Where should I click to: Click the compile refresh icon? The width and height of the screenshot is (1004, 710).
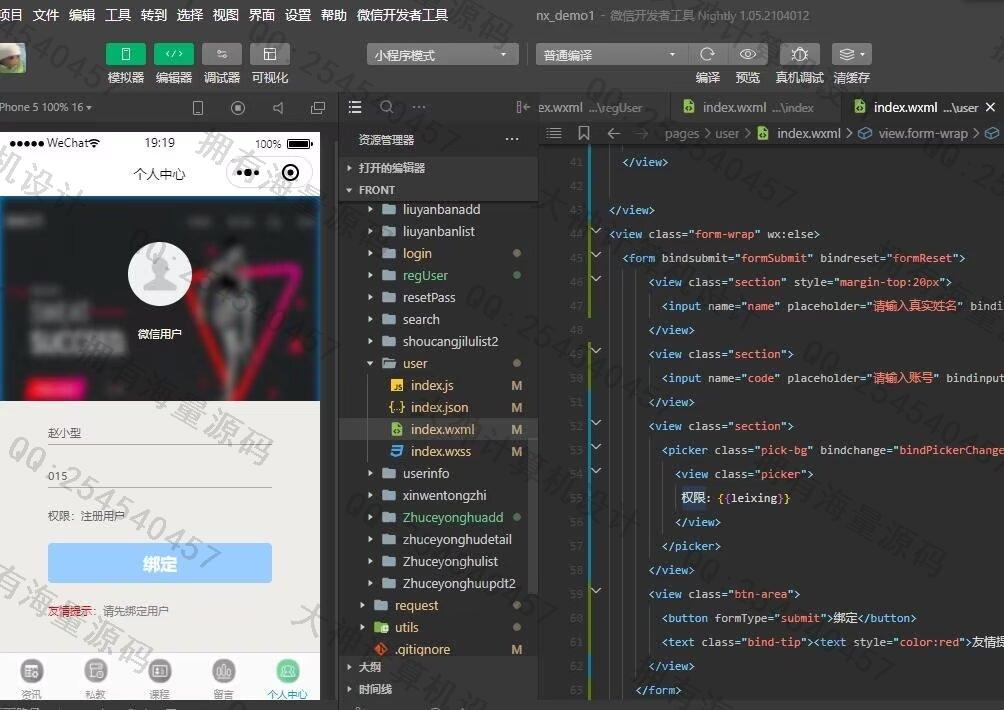(x=708, y=54)
